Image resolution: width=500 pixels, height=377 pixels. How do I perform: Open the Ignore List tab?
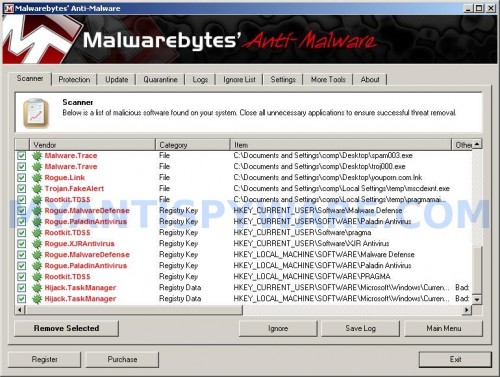coord(239,80)
